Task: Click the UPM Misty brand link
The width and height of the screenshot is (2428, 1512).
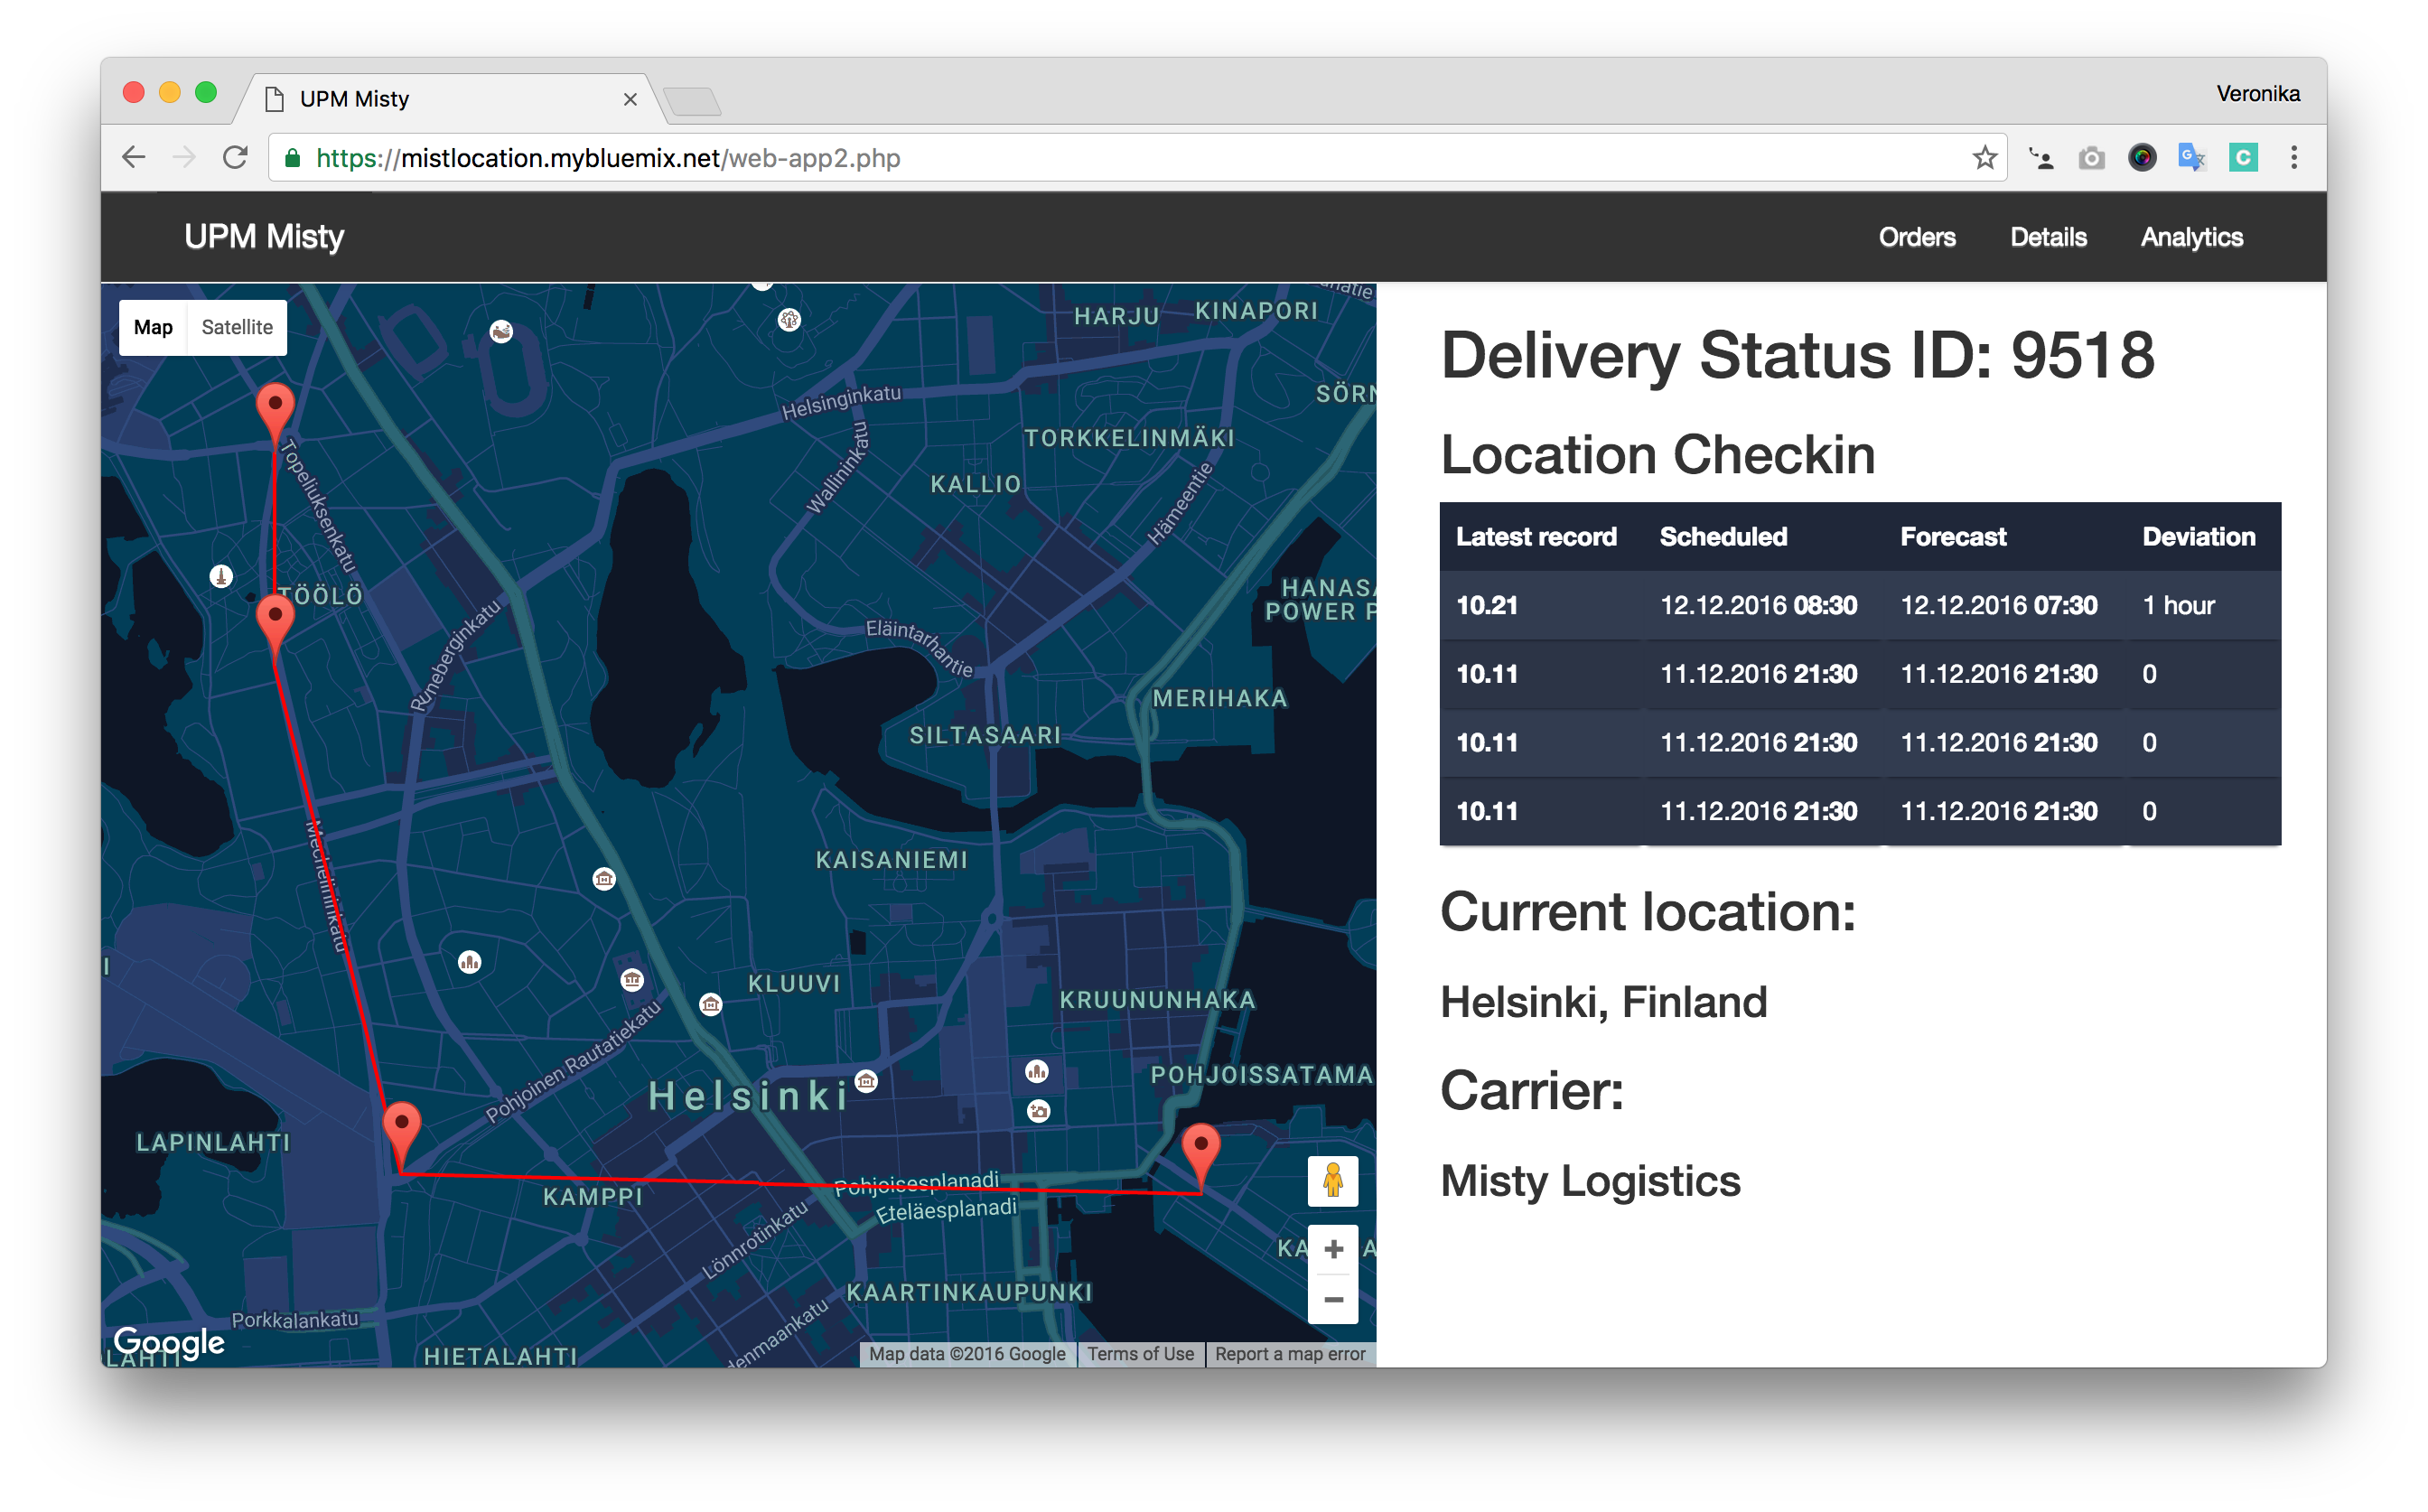Action: click(264, 237)
